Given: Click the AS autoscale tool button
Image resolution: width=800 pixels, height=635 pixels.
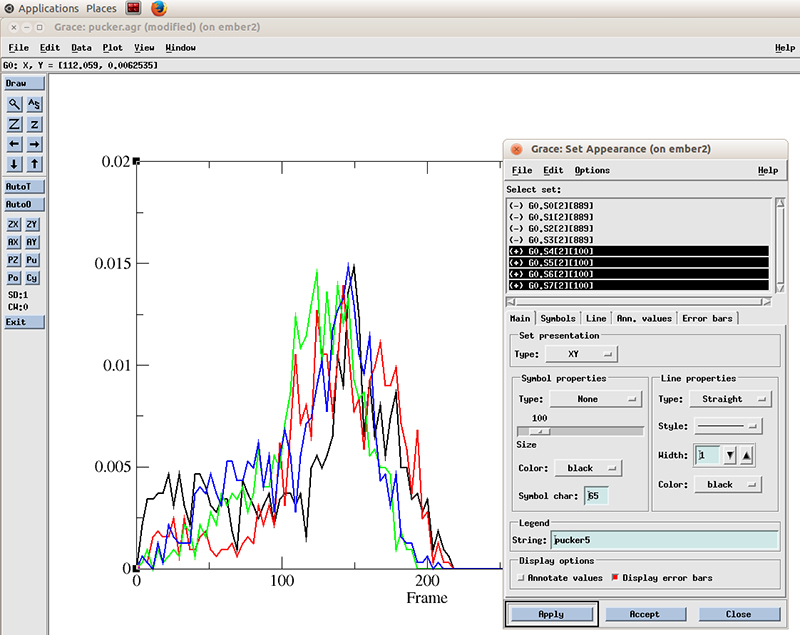Looking at the screenshot, I should click(x=34, y=104).
